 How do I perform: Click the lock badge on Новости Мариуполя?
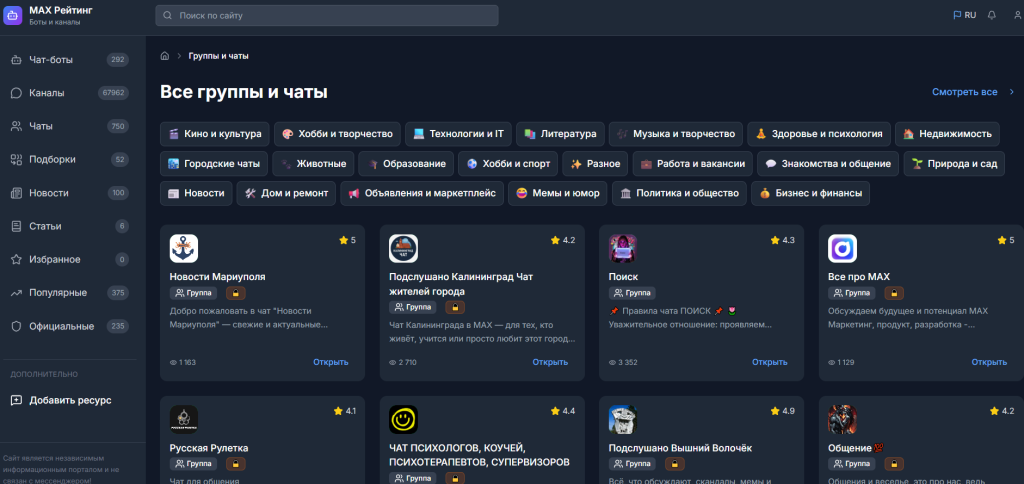coord(236,293)
